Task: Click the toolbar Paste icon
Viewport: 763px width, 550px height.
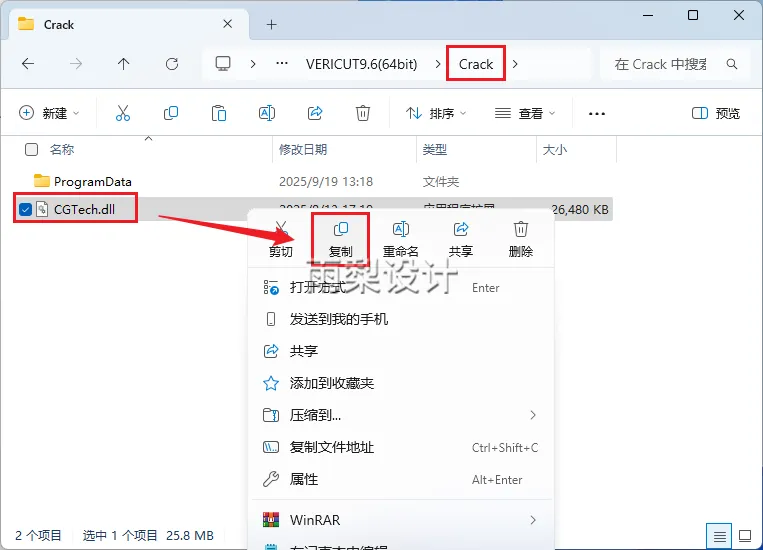Action: (x=218, y=113)
